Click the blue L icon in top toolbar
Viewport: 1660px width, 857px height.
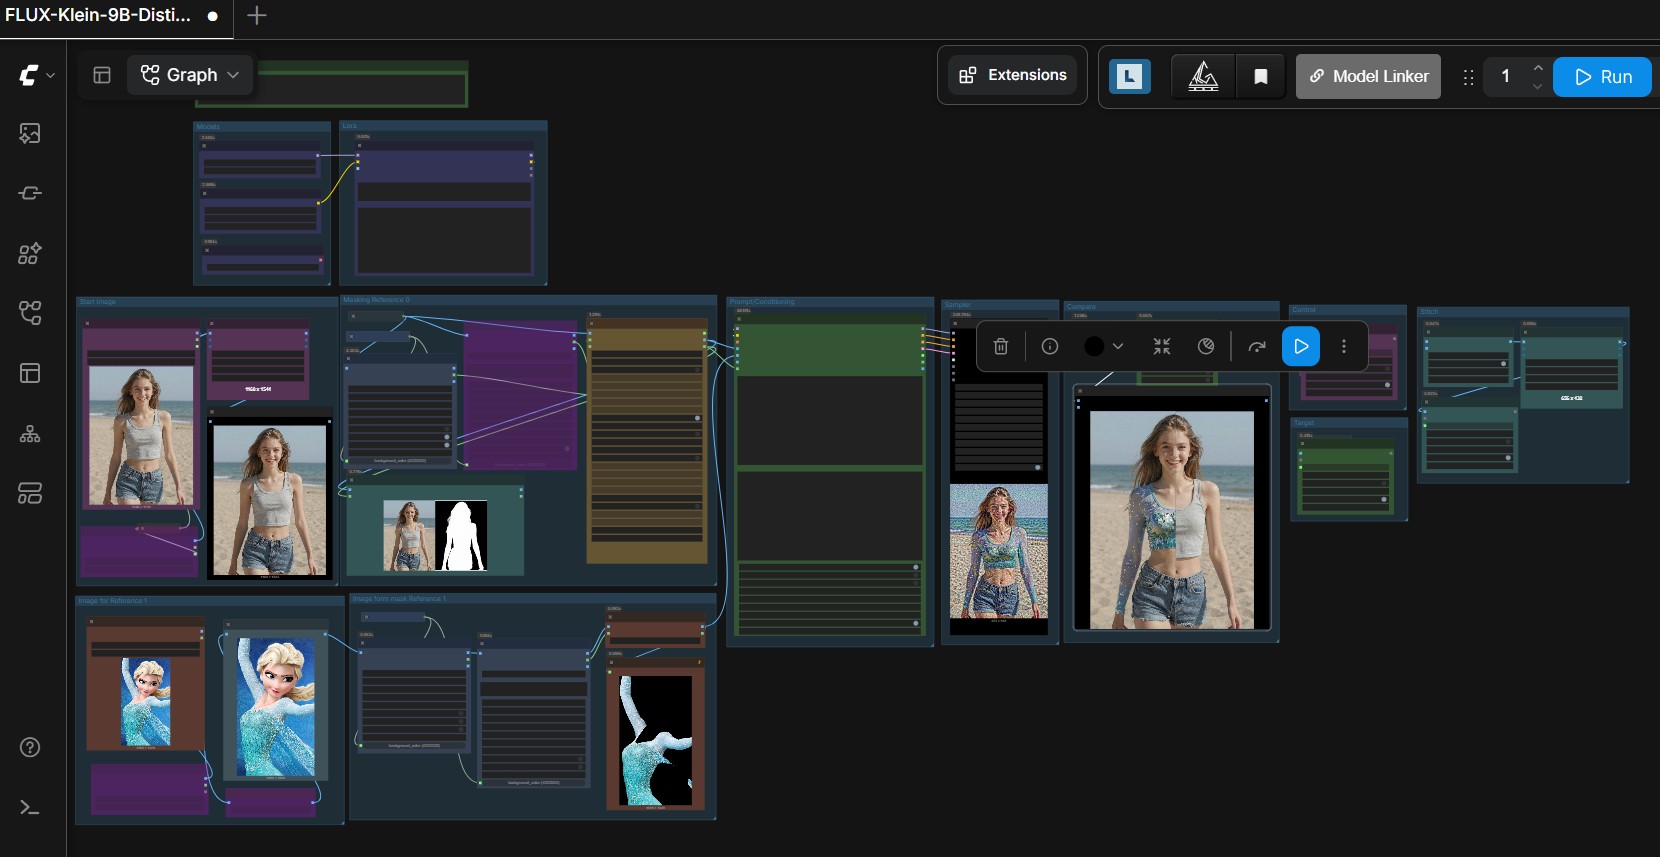pyautogui.click(x=1130, y=76)
